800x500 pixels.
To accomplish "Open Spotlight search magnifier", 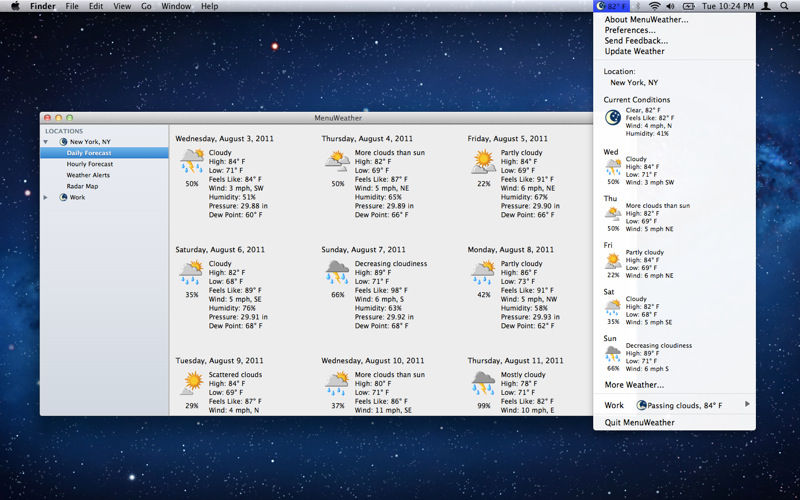I will pyautogui.click(x=784, y=6).
